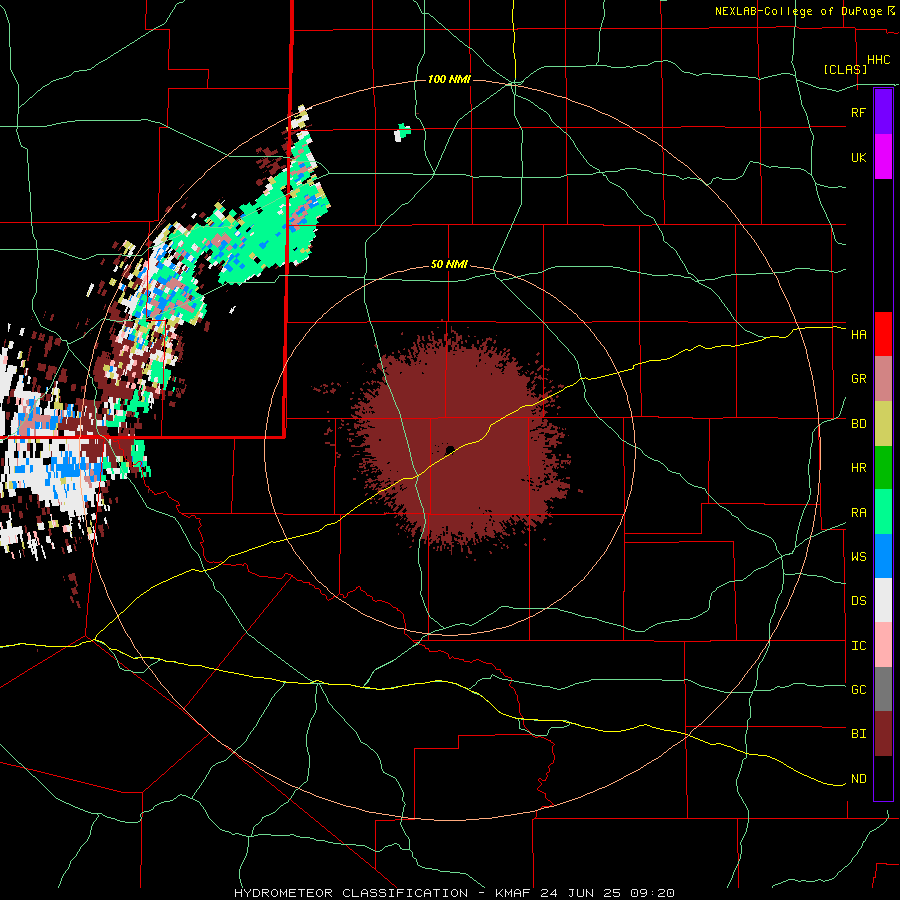Click the DS white legend swatch
The image size is (900, 900).
(x=883, y=600)
